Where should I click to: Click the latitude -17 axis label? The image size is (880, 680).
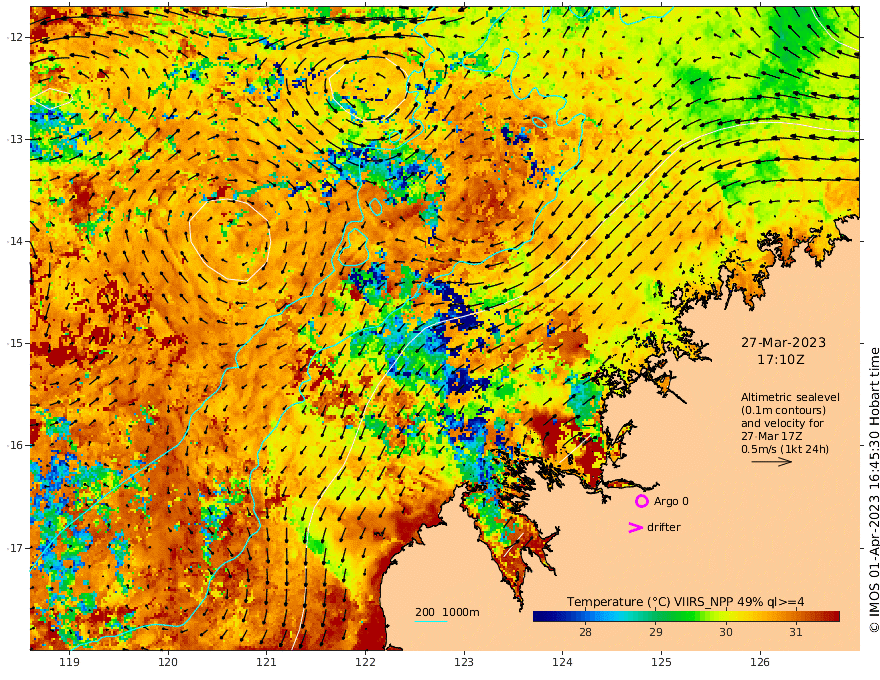[15, 548]
